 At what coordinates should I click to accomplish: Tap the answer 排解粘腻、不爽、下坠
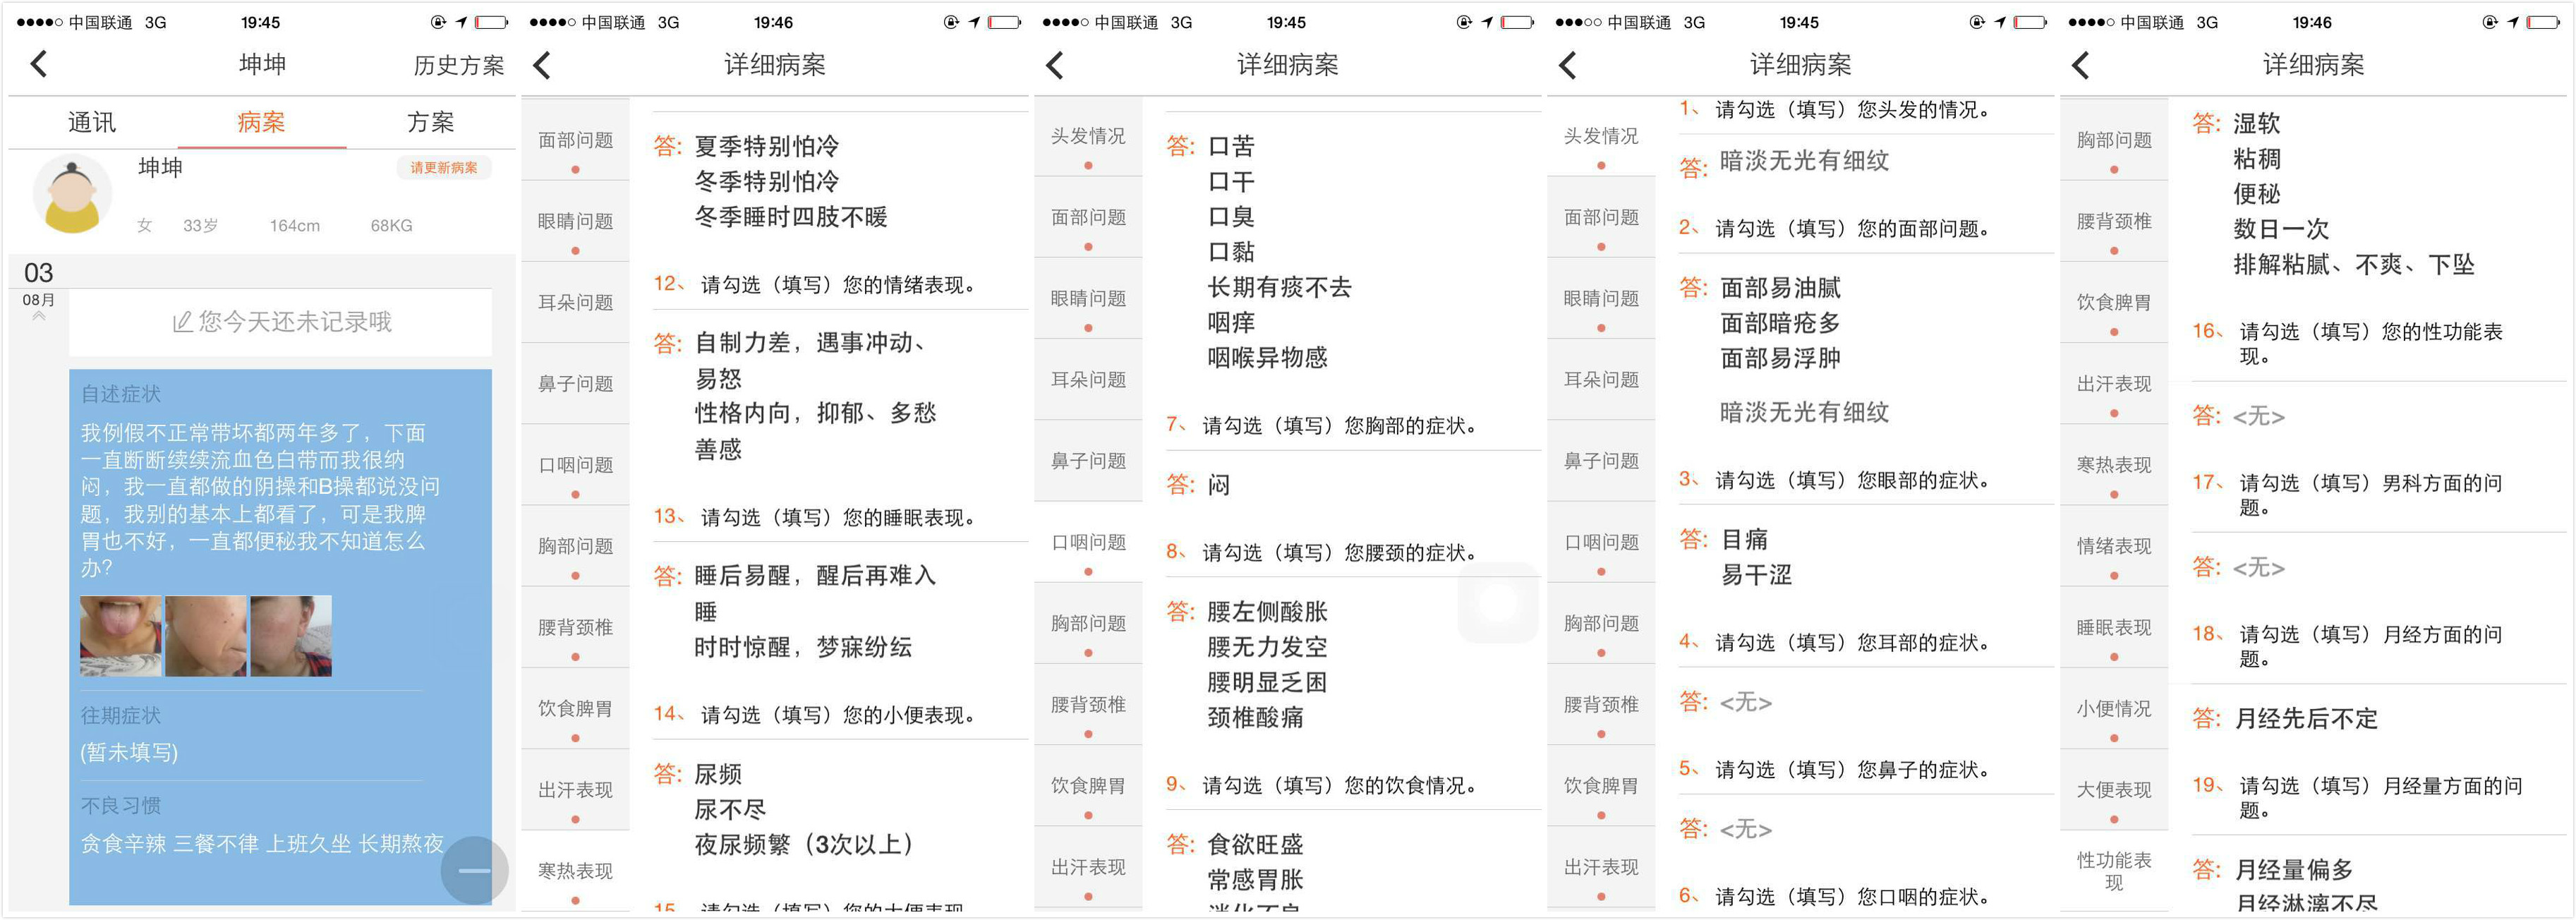(2354, 264)
